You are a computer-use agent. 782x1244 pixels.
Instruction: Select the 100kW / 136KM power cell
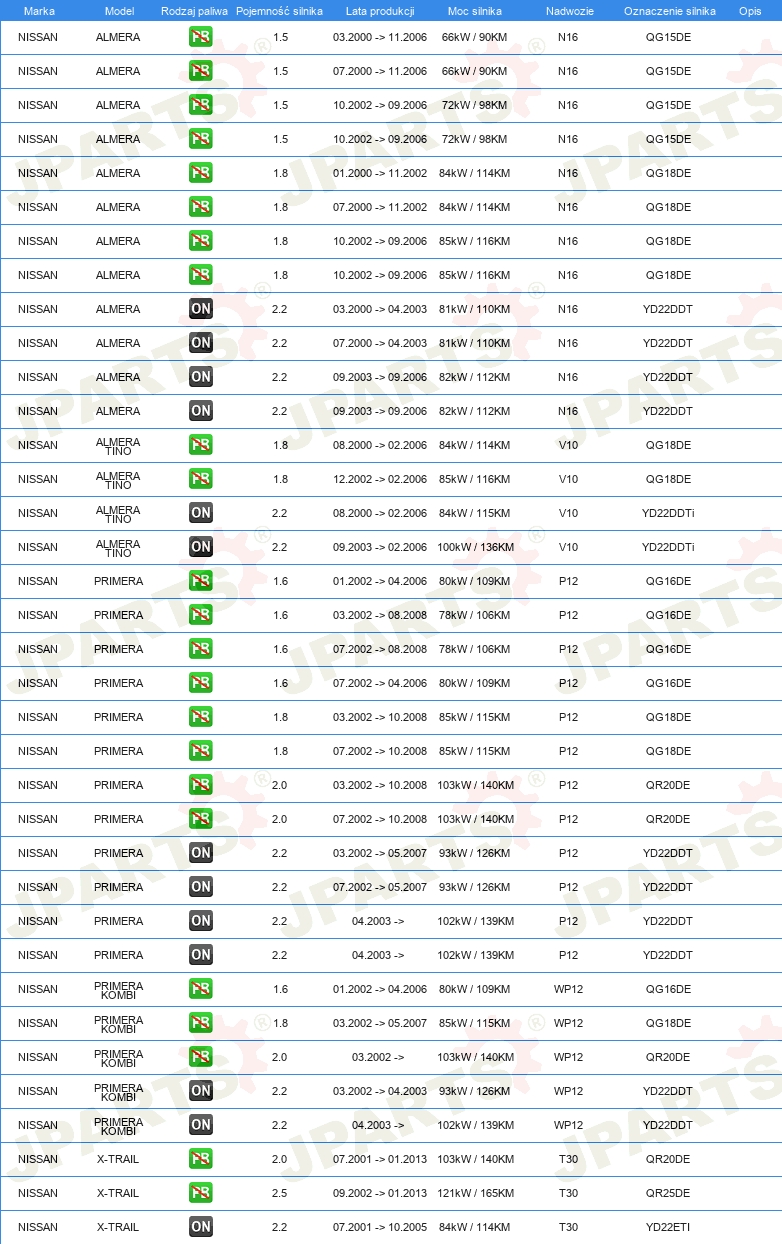tap(475, 547)
